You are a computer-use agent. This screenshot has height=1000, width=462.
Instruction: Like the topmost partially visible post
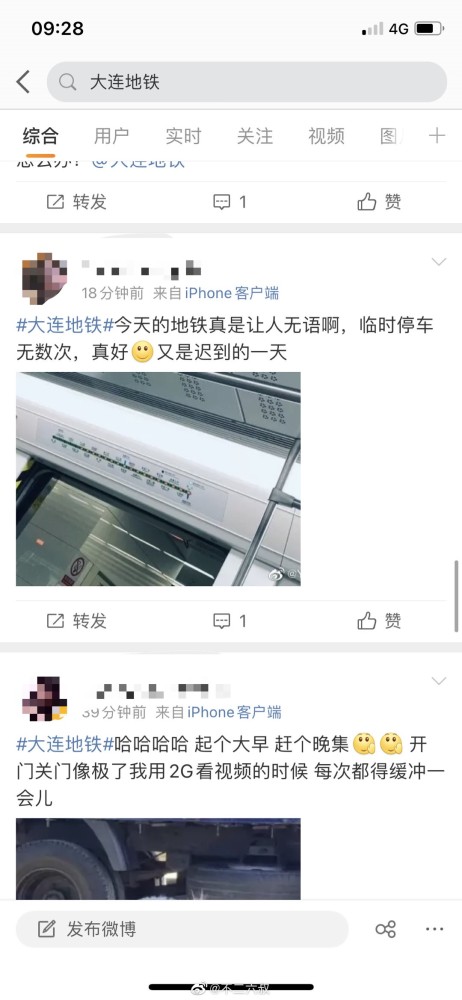point(379,202)
